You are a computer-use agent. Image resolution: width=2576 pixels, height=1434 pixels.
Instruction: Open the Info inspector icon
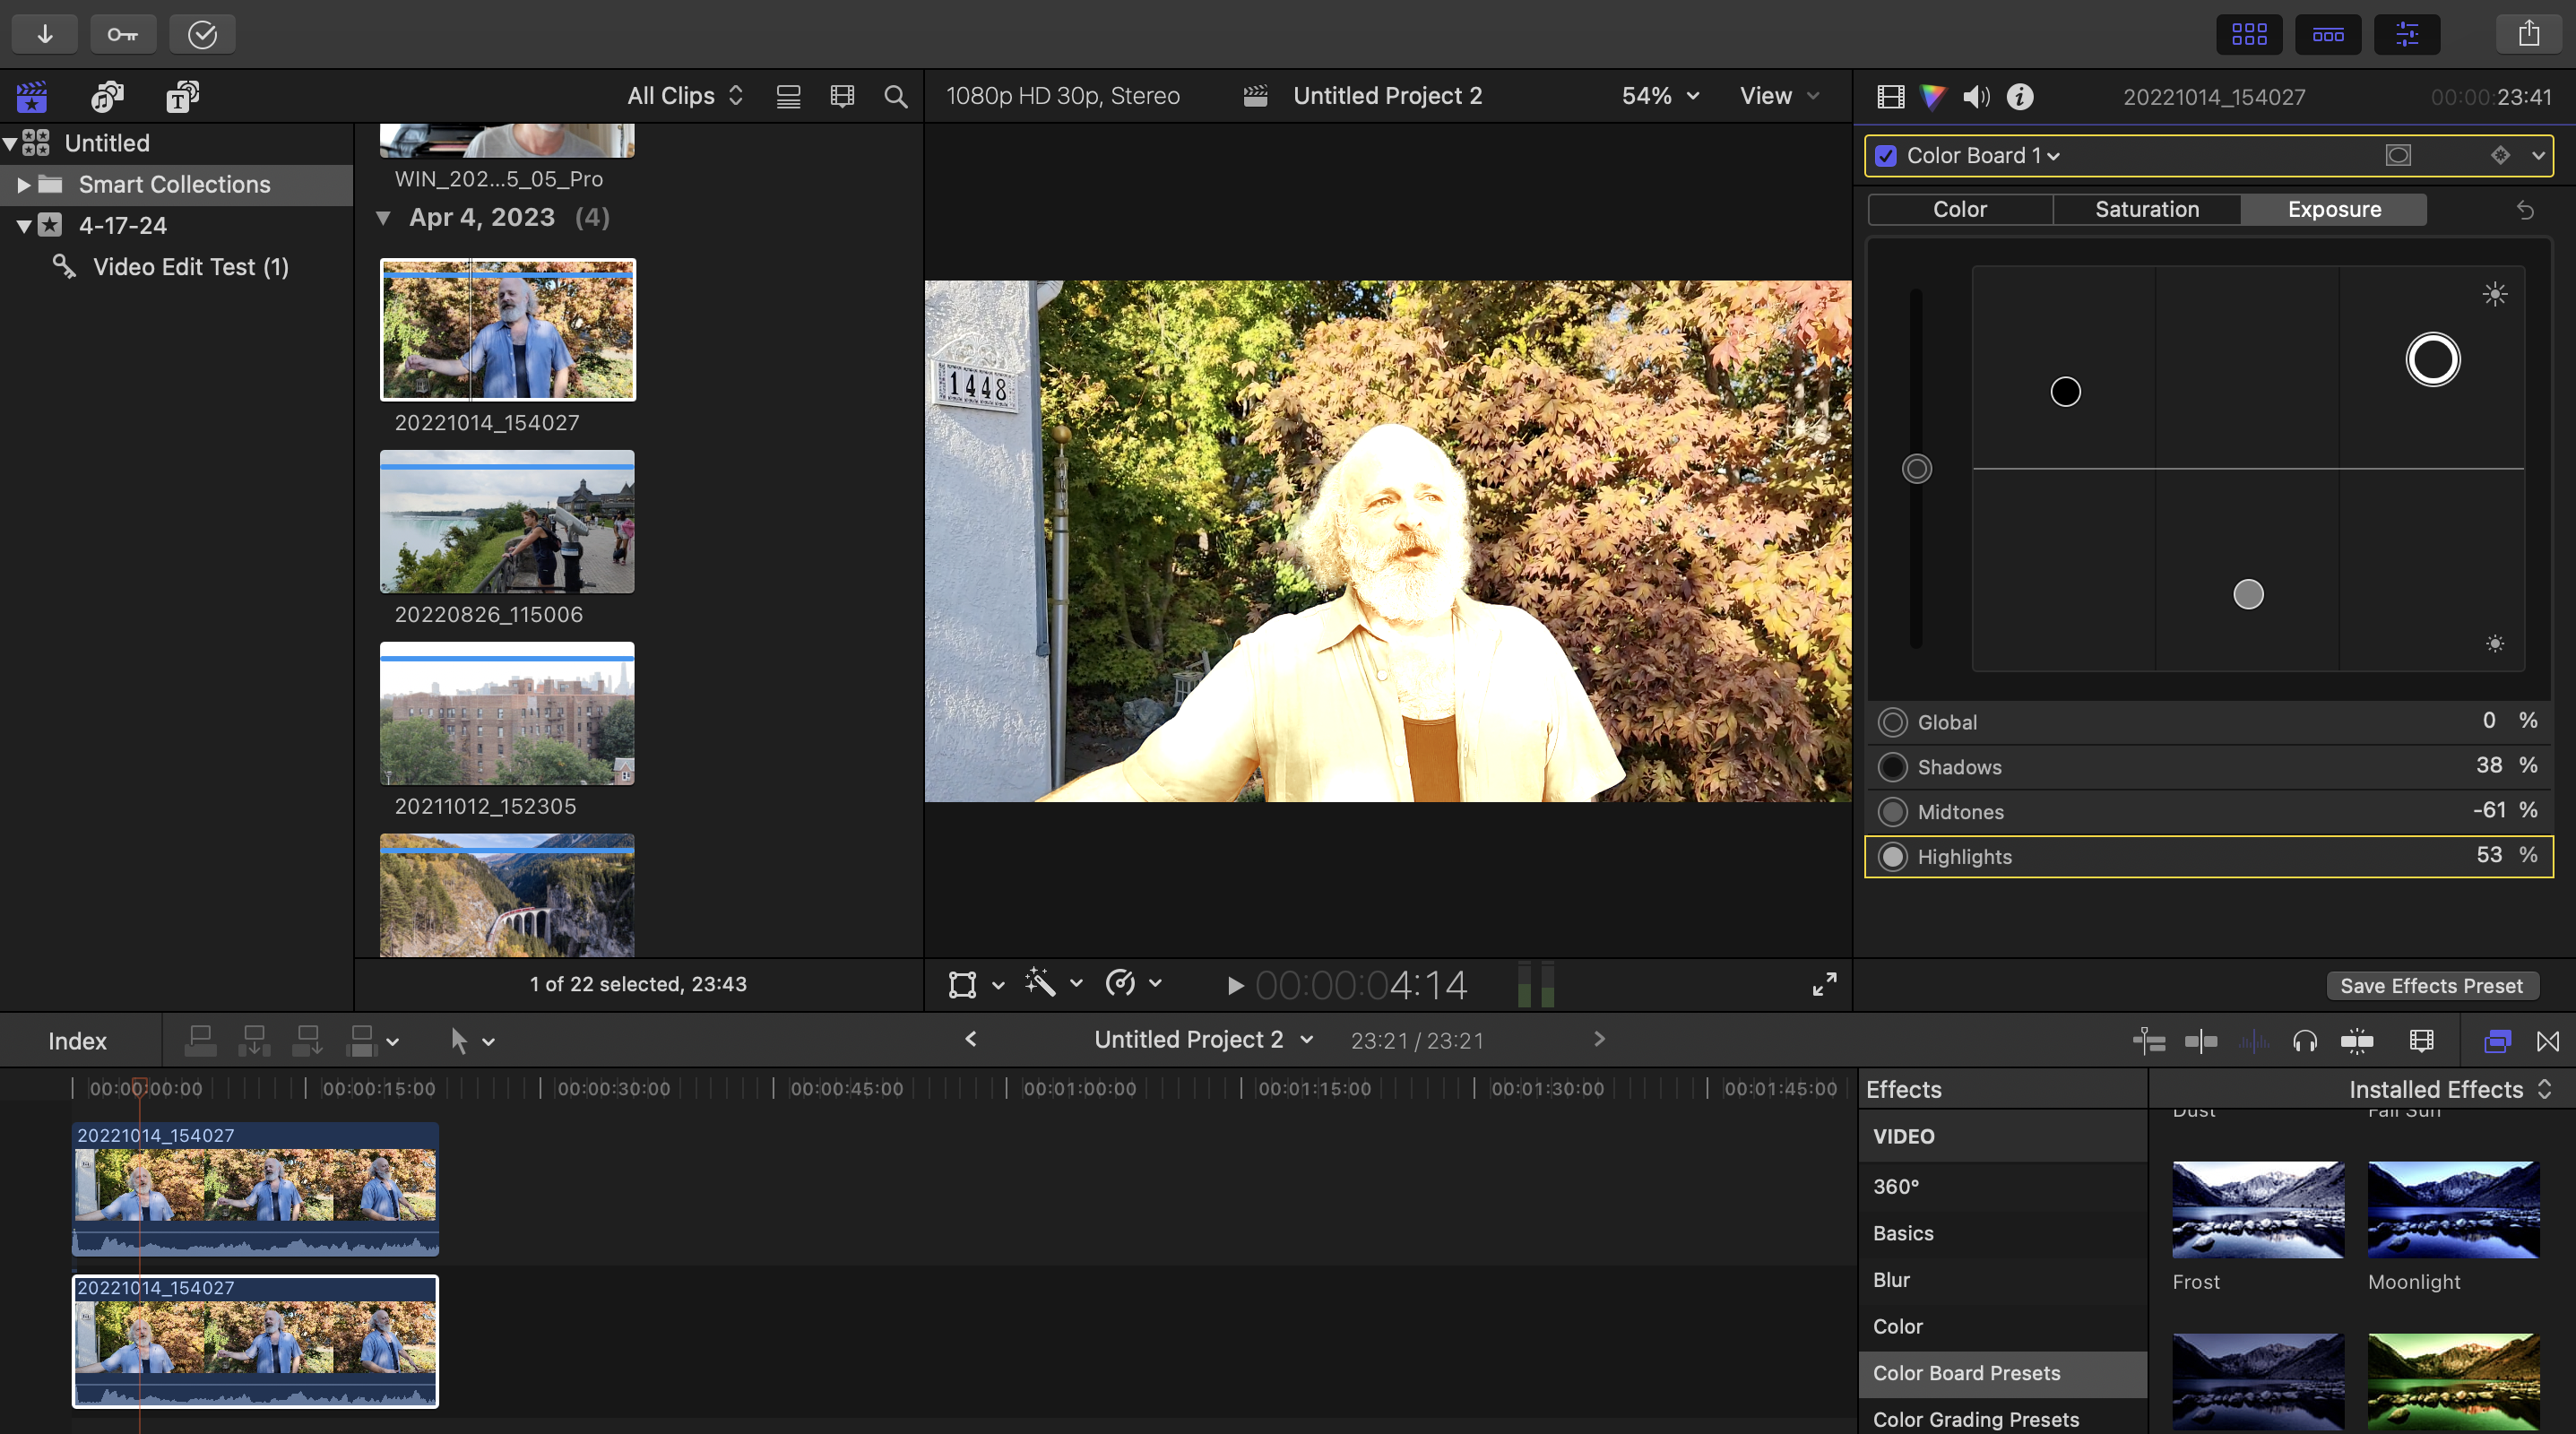pos(2020,96)
